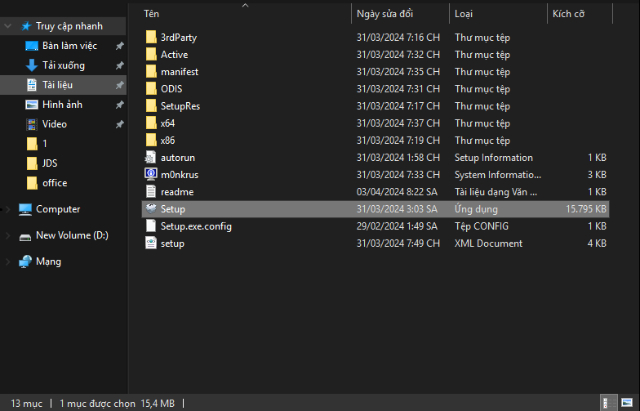The image size is (640, 411).
Task: Select the setup XML Document icon
Action: (x=151, y=244)
